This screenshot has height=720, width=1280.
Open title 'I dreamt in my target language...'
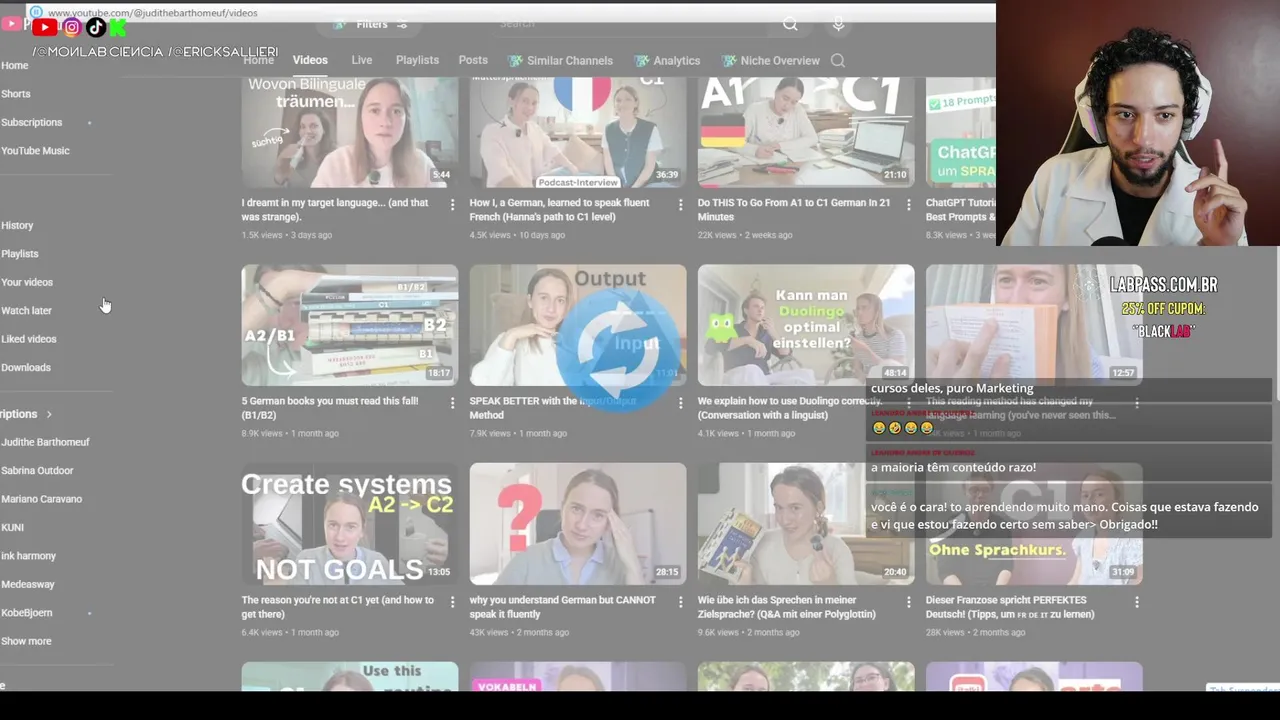tap(335, 210)
